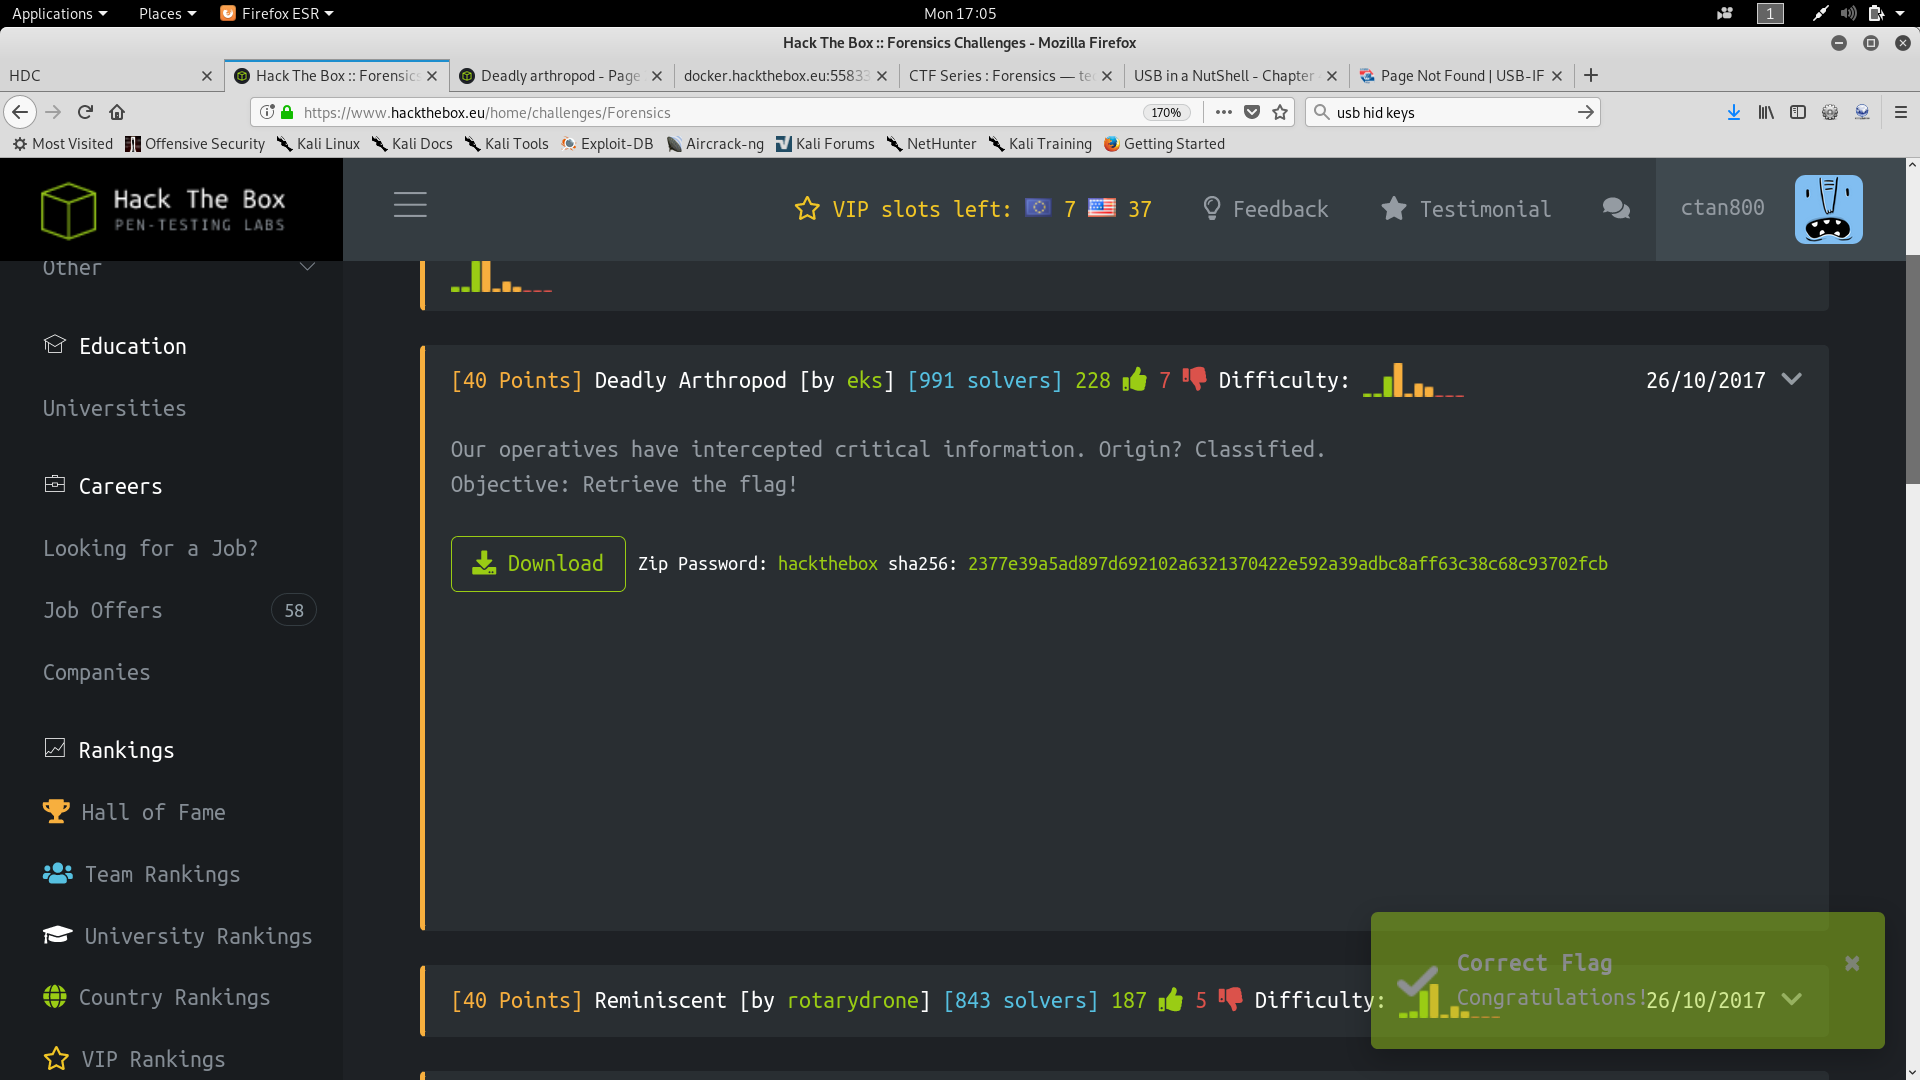Screen dimensions: 1920x1080
Task: Open the Firefox ESR app menu
Action: (x=277, y=13)
